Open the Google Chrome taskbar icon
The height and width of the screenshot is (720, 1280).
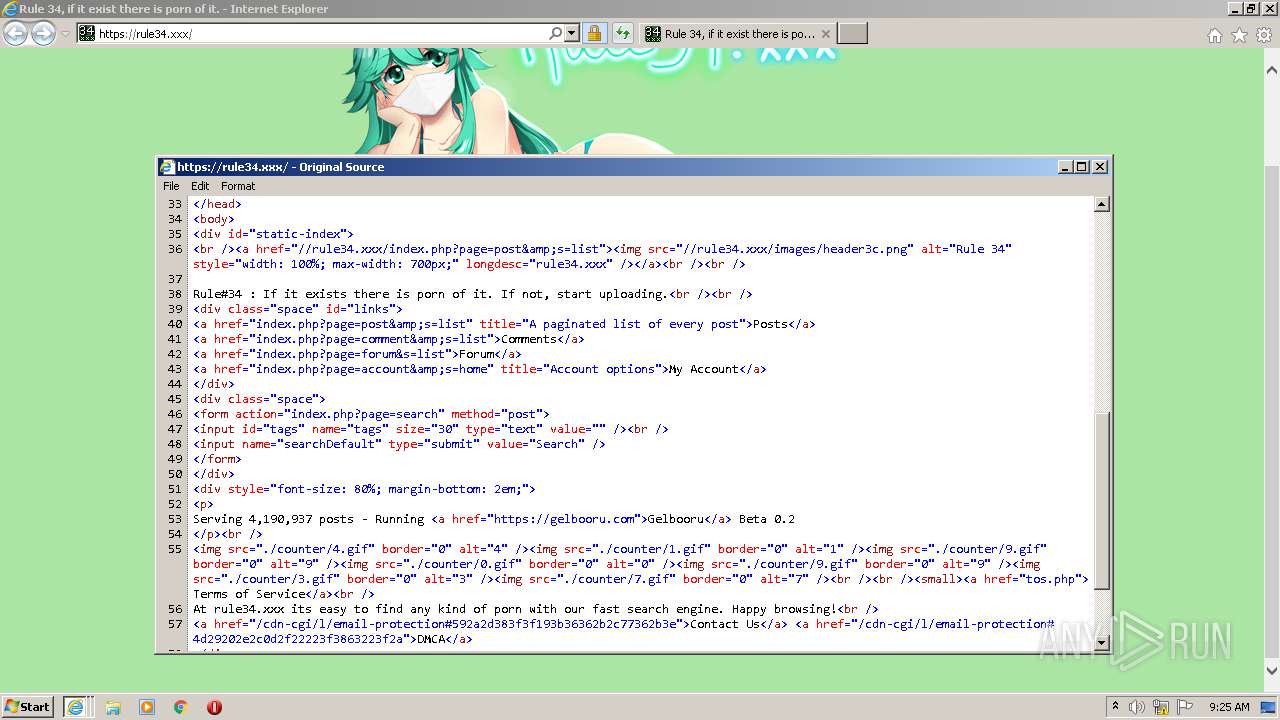click(181, 707)
